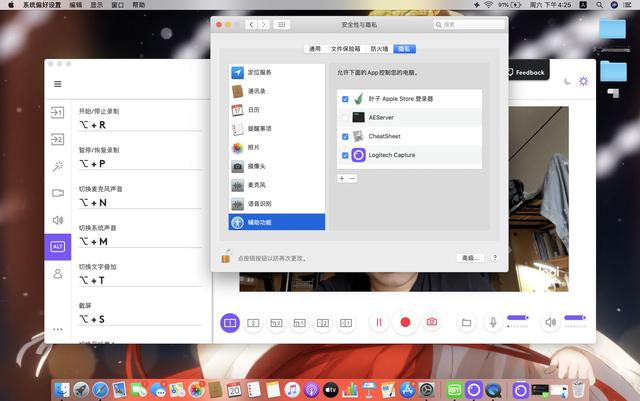Image resolution: width=640 pixels, height=401 pixels.
Task: Open camera settings in Capture sidebar
Action: pos(58,193)
